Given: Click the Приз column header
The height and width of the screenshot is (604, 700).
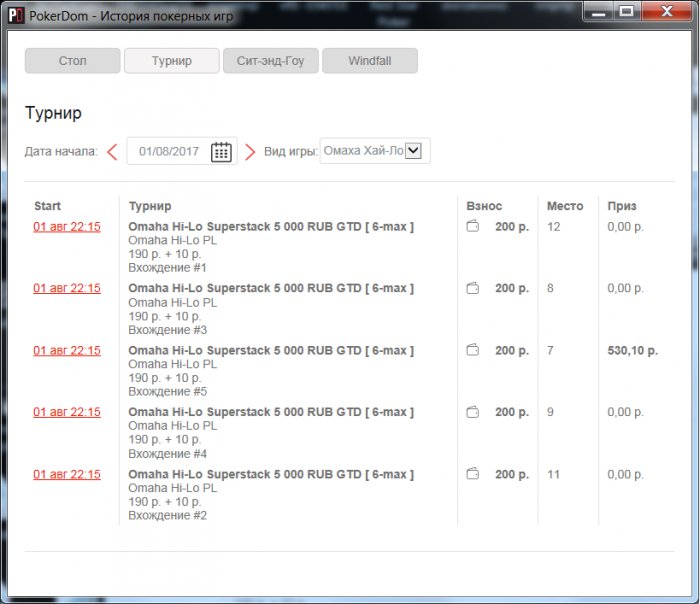Looking at the screenshot, I should click(x=622, y=206).
